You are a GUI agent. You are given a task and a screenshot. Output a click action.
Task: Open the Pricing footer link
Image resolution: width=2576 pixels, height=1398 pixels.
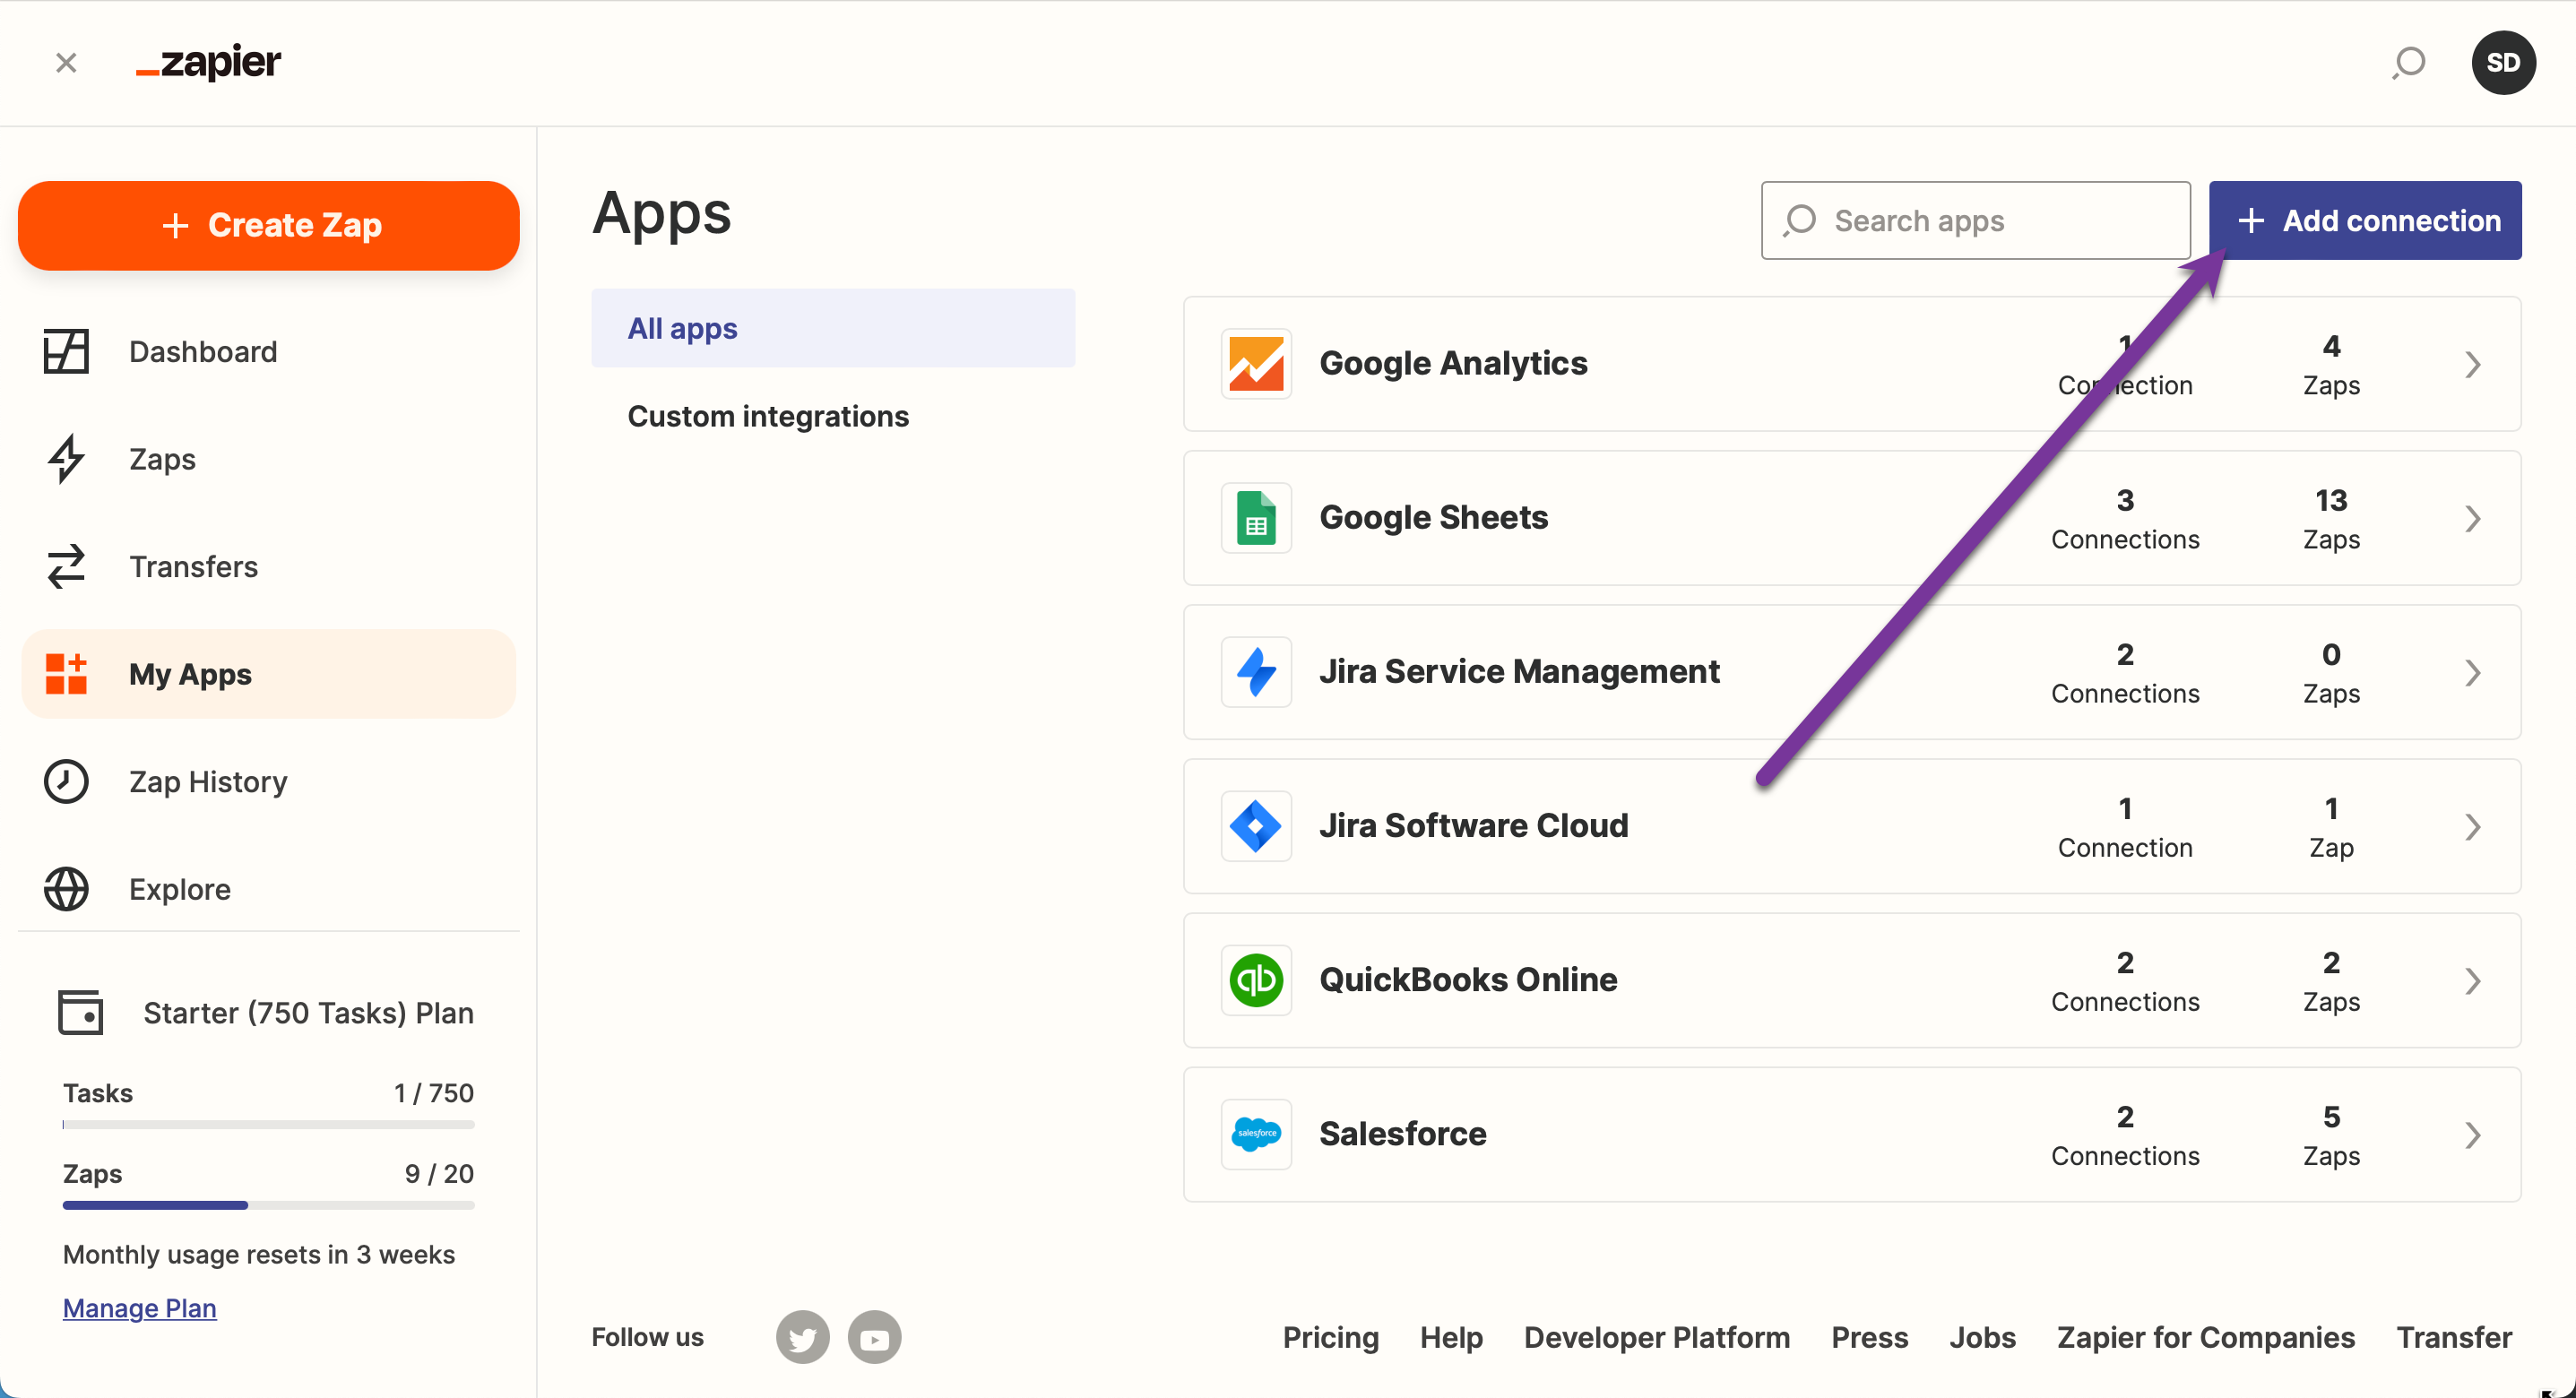click(x=1330, y=1337)
